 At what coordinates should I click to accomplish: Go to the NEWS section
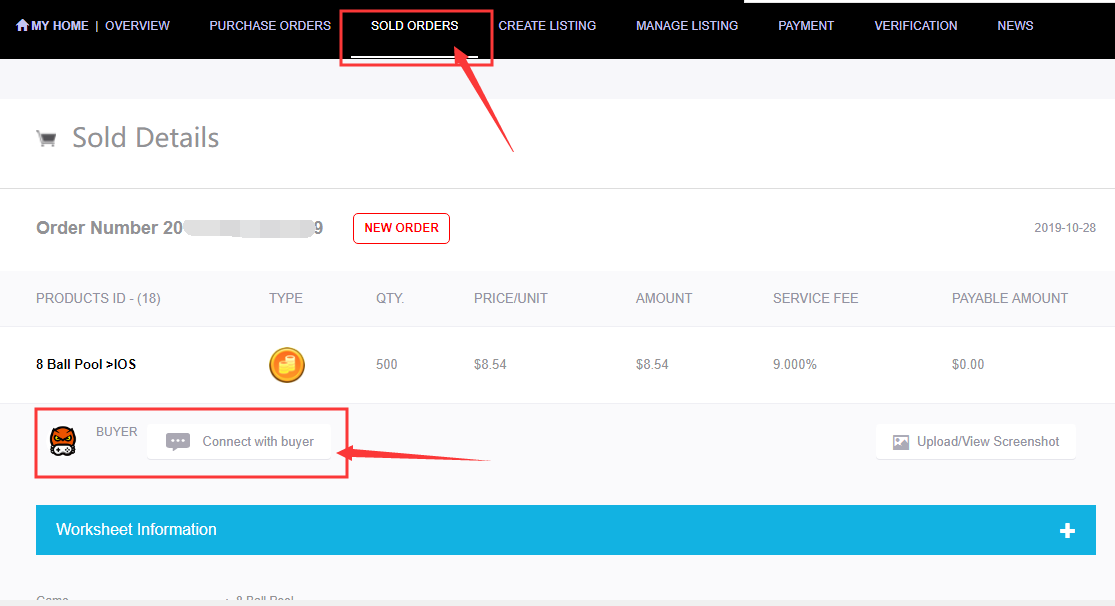tap(1015, 26)
